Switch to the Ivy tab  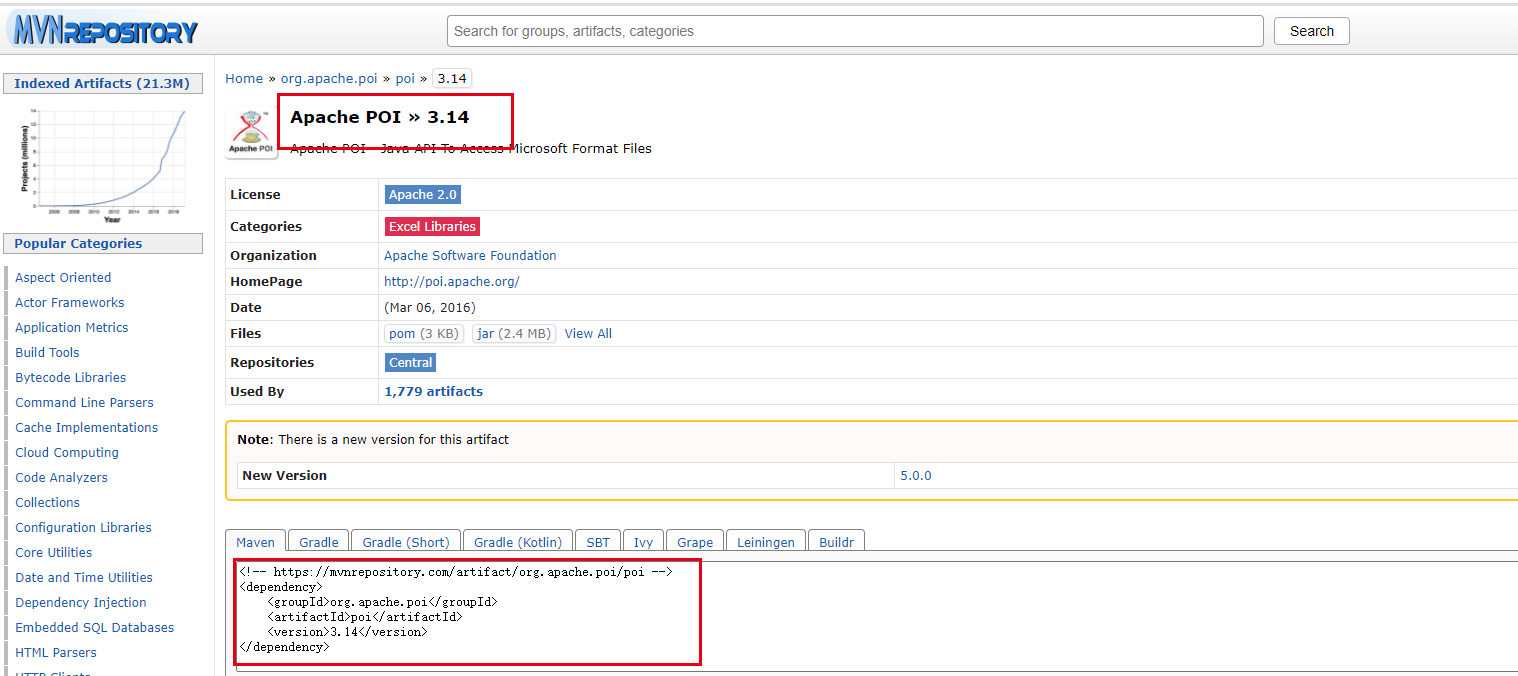(644, 542)
